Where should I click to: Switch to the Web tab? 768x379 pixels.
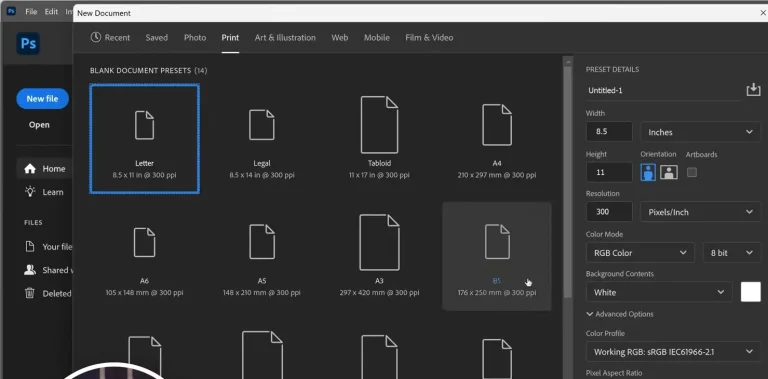(x=339, y=37)
